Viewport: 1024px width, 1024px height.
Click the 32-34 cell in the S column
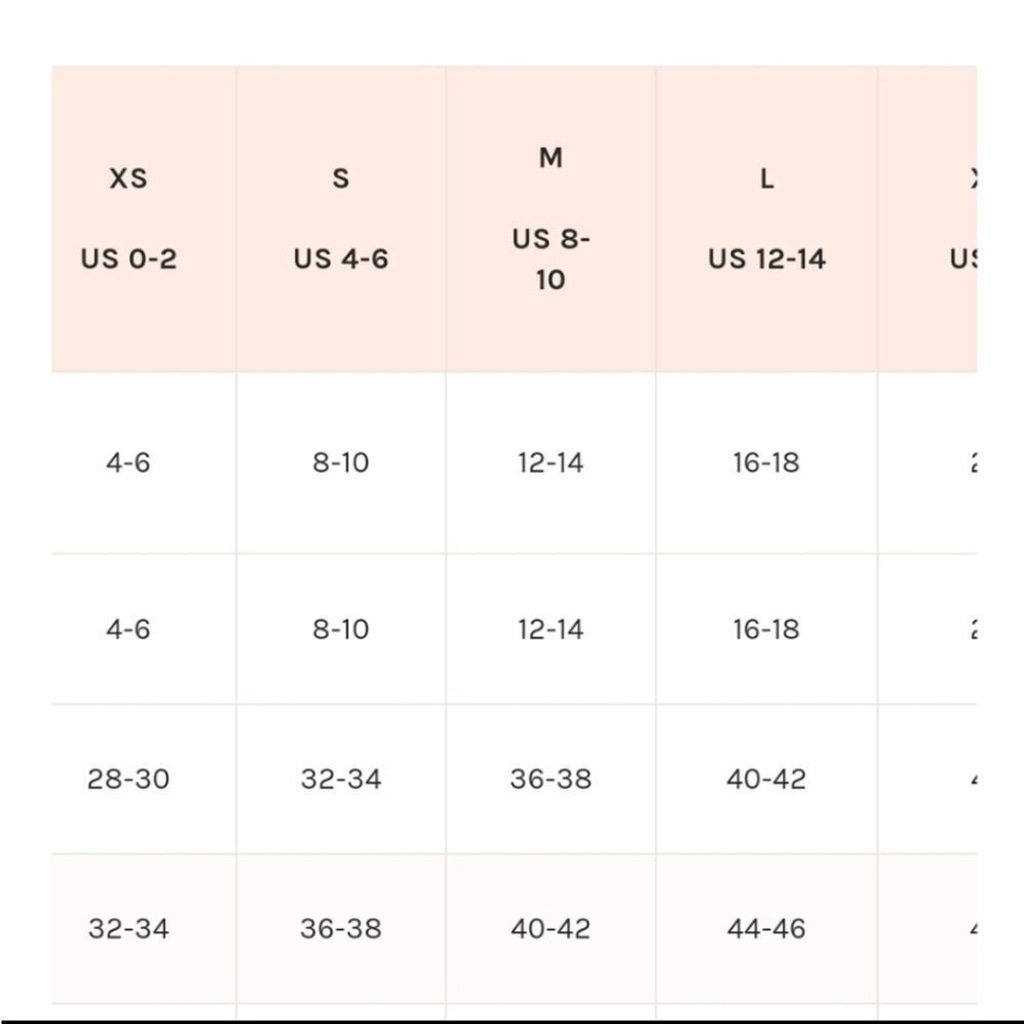pos(341,779)
